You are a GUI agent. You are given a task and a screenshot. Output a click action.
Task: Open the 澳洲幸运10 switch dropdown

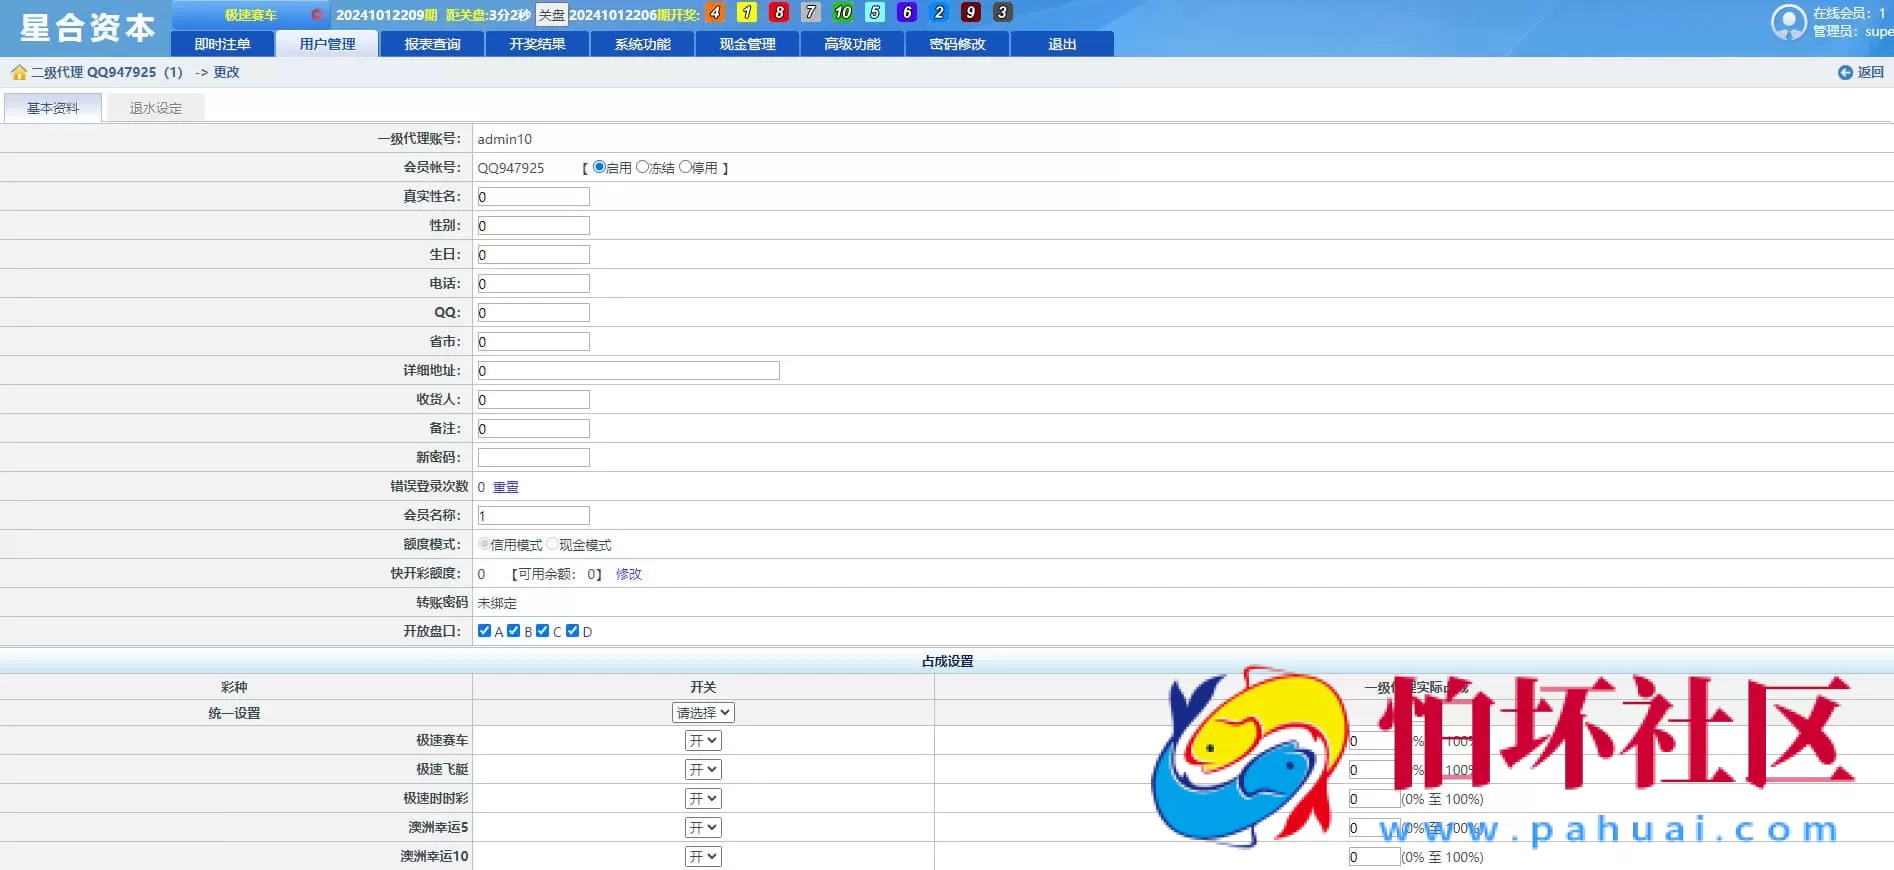pos(703,857)
